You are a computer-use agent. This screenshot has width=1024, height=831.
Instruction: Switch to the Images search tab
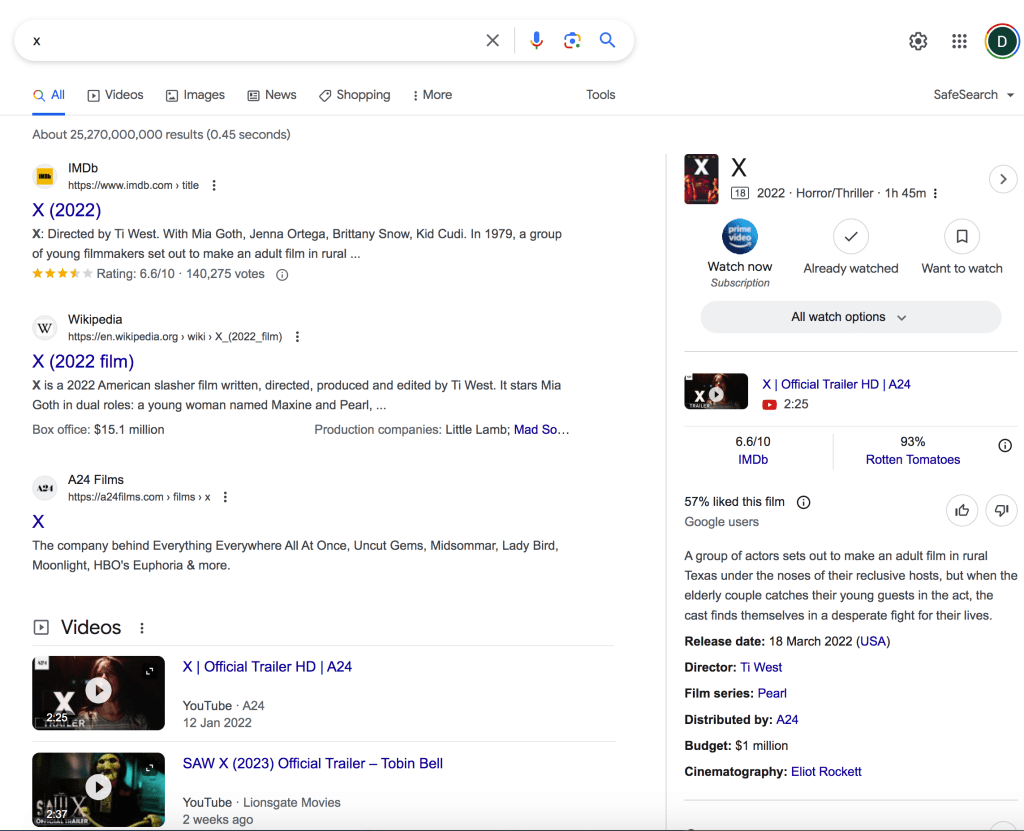(195, 94)
